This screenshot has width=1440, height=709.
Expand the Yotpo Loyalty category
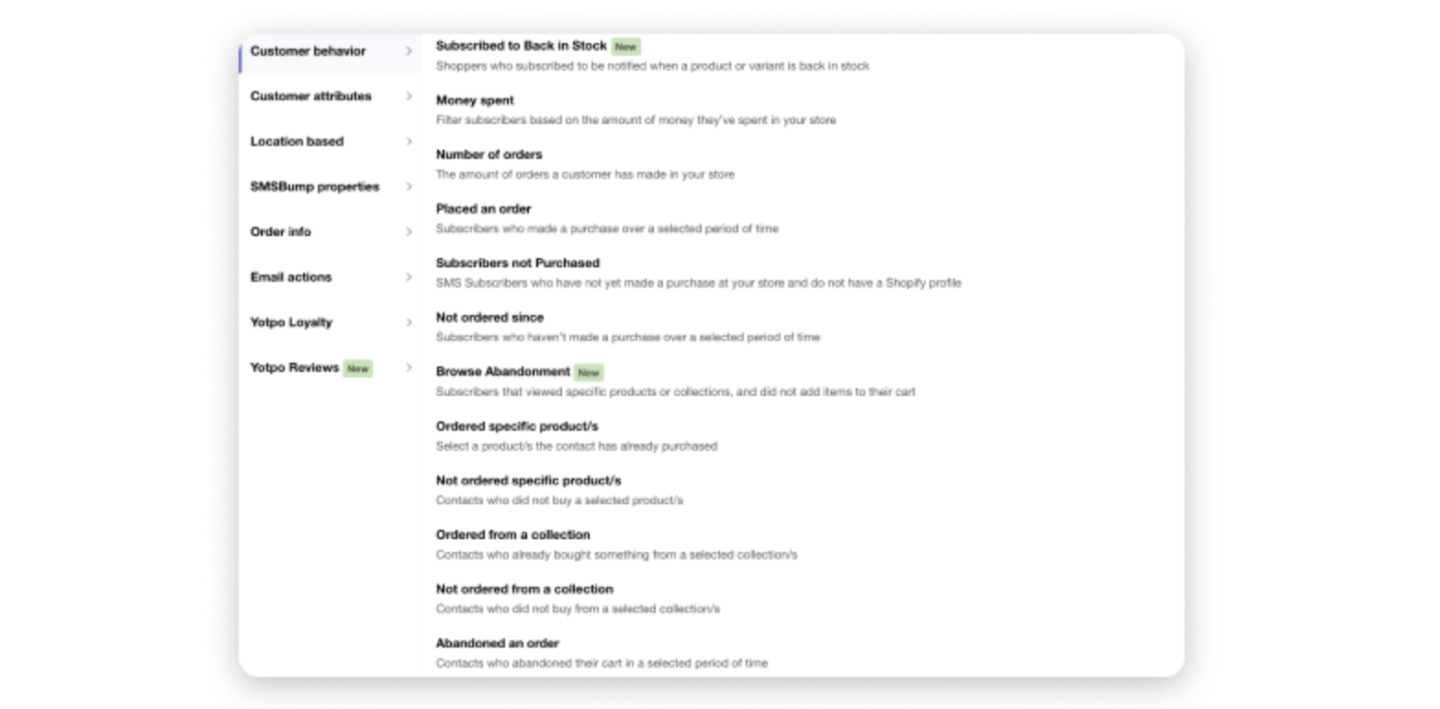point(291,322)
